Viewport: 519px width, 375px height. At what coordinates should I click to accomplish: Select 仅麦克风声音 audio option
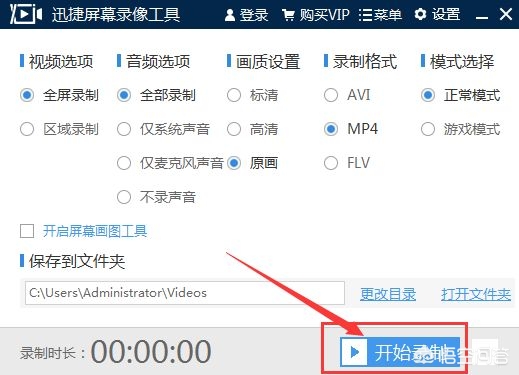point(170,163)
